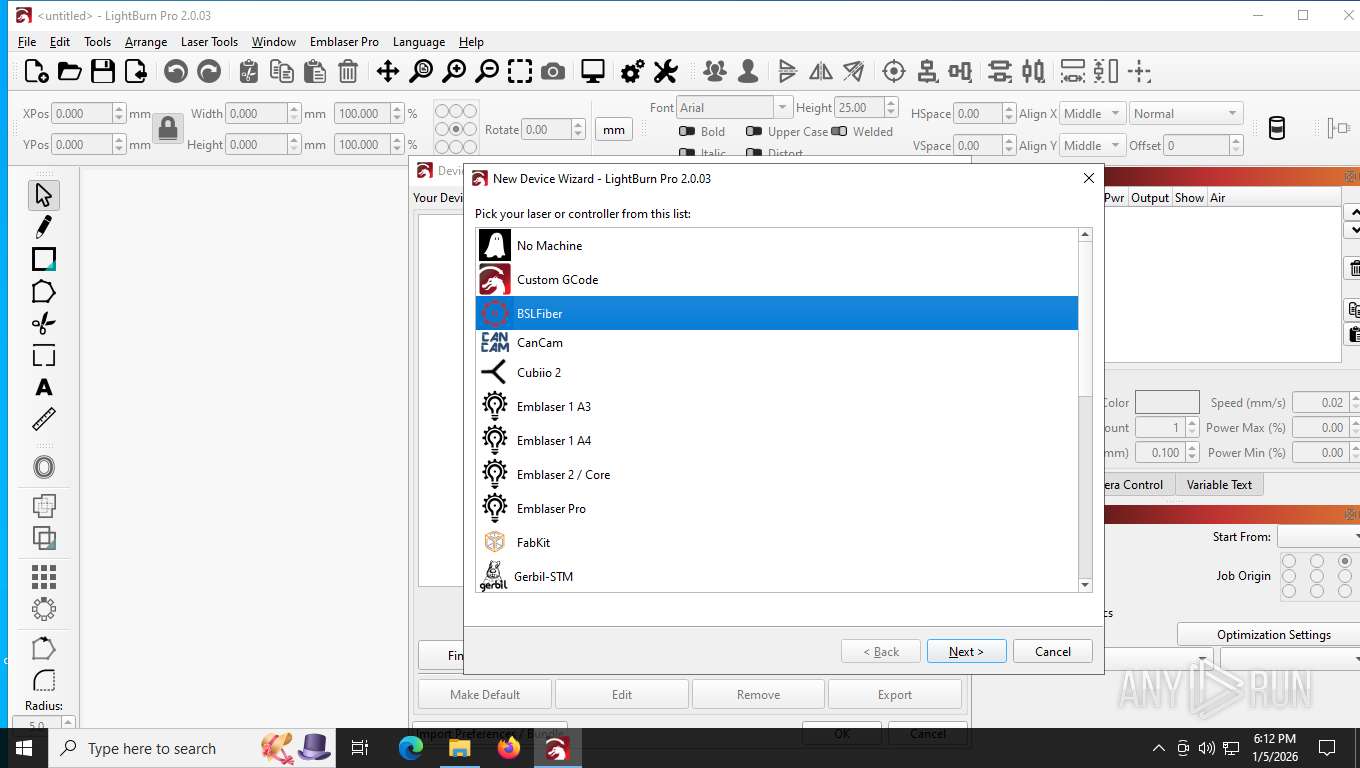Open Device Settings wrench-screwdriver icon
Screen dimensions: 1360x768
pos(666,71)
